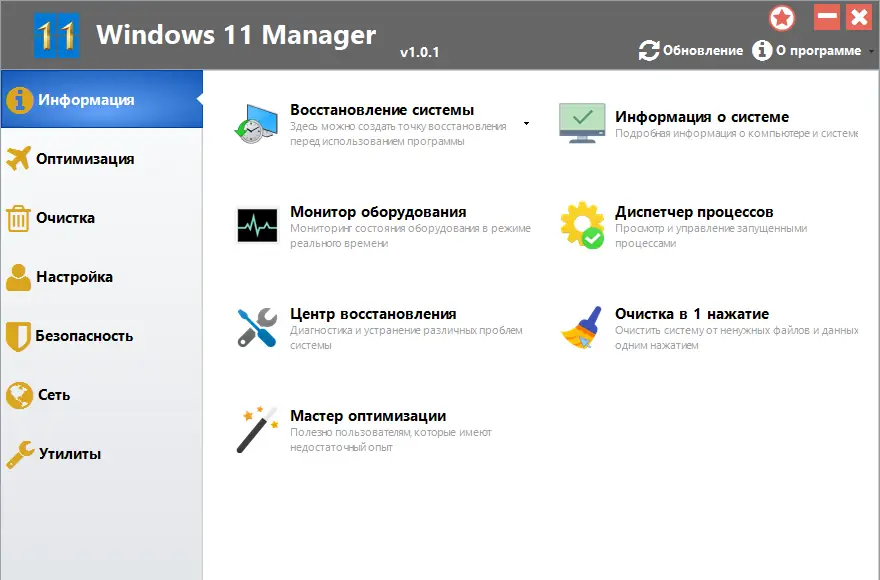This screenshot has height=580, width=880.
Task: Click the globe icon for Сеть
Action: point(19,395)
